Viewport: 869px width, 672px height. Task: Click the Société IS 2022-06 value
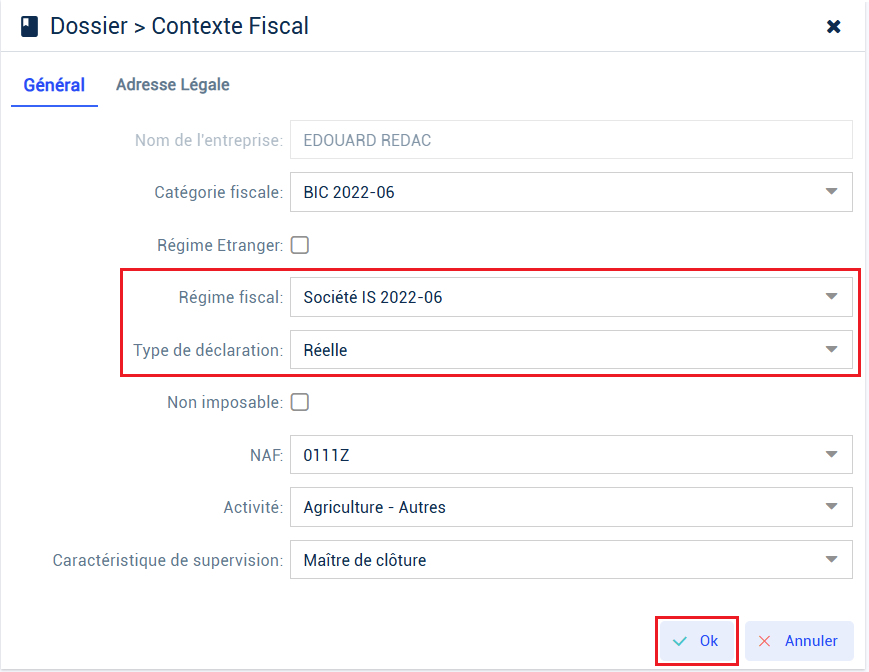372,297
